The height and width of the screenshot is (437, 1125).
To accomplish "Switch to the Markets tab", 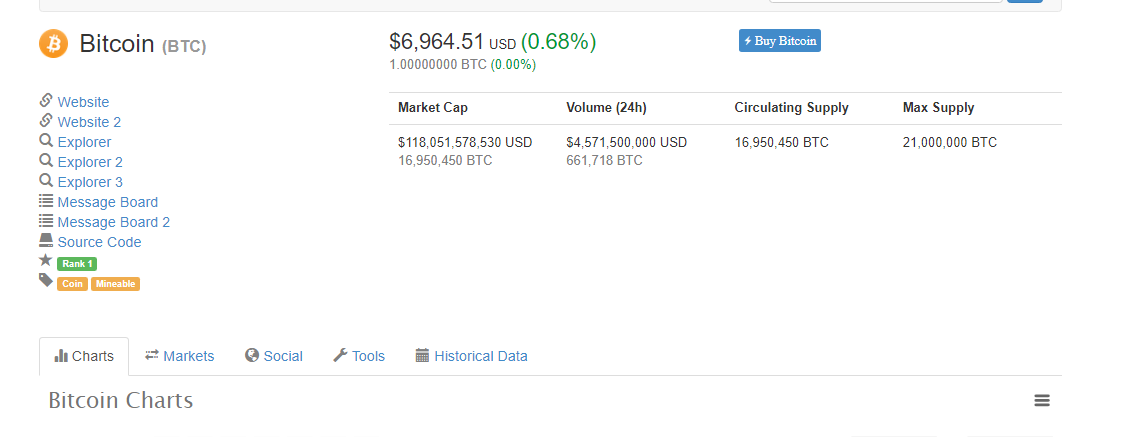I will tap(179, 356).
